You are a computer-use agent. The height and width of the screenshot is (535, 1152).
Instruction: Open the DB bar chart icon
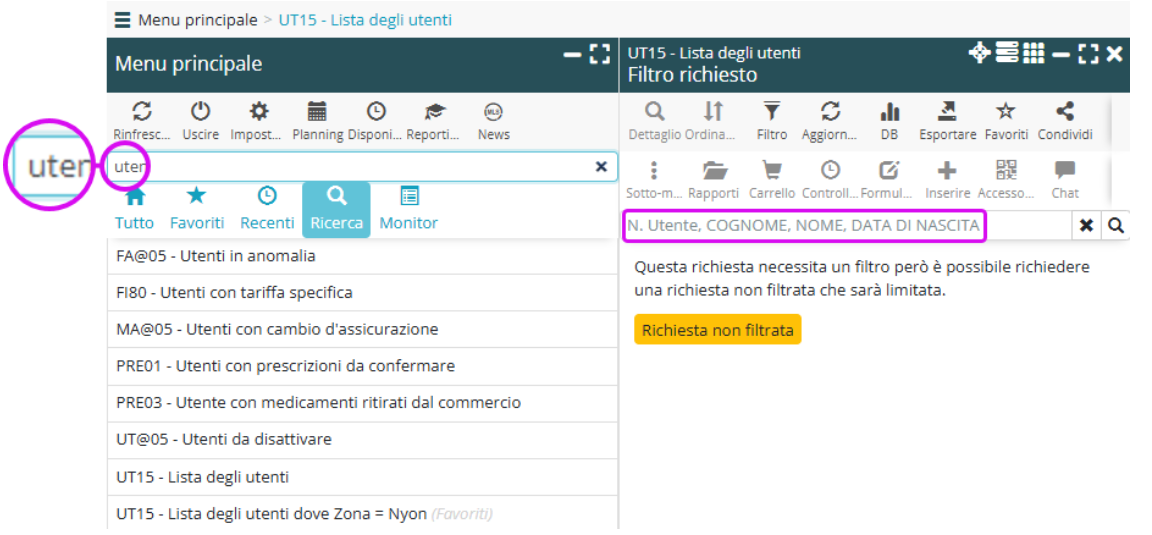point(889,112)
